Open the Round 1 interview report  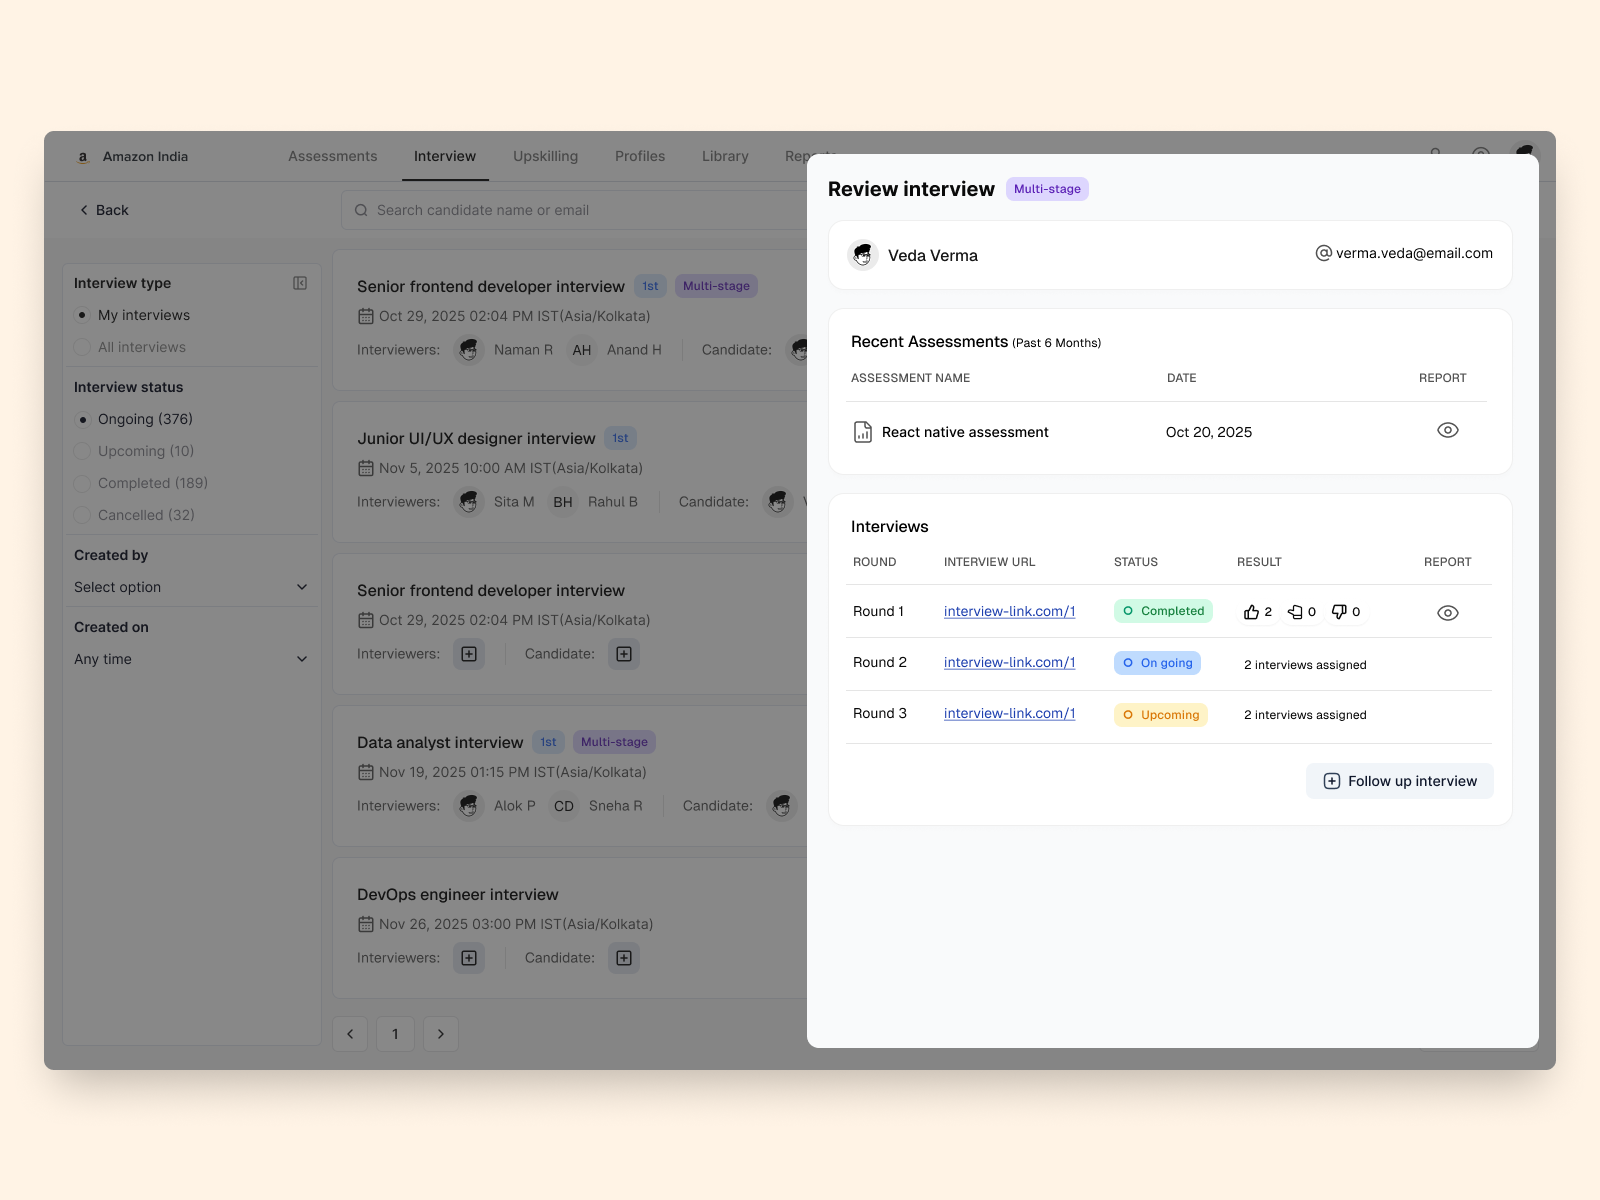[1447, 611]
